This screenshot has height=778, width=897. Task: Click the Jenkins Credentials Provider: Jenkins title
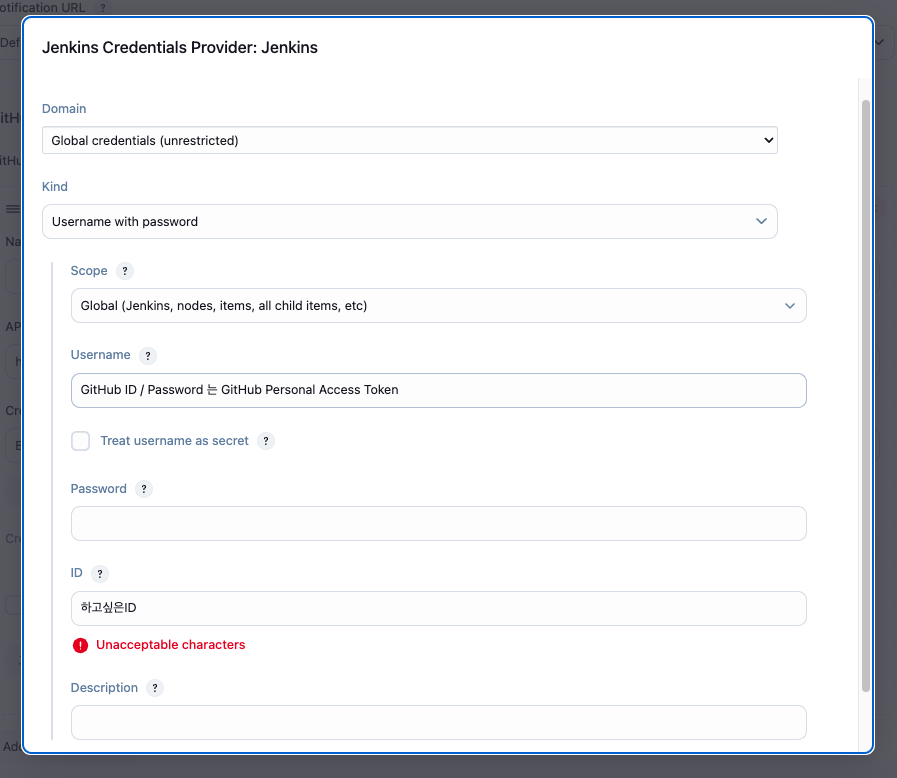click(180, 47)
